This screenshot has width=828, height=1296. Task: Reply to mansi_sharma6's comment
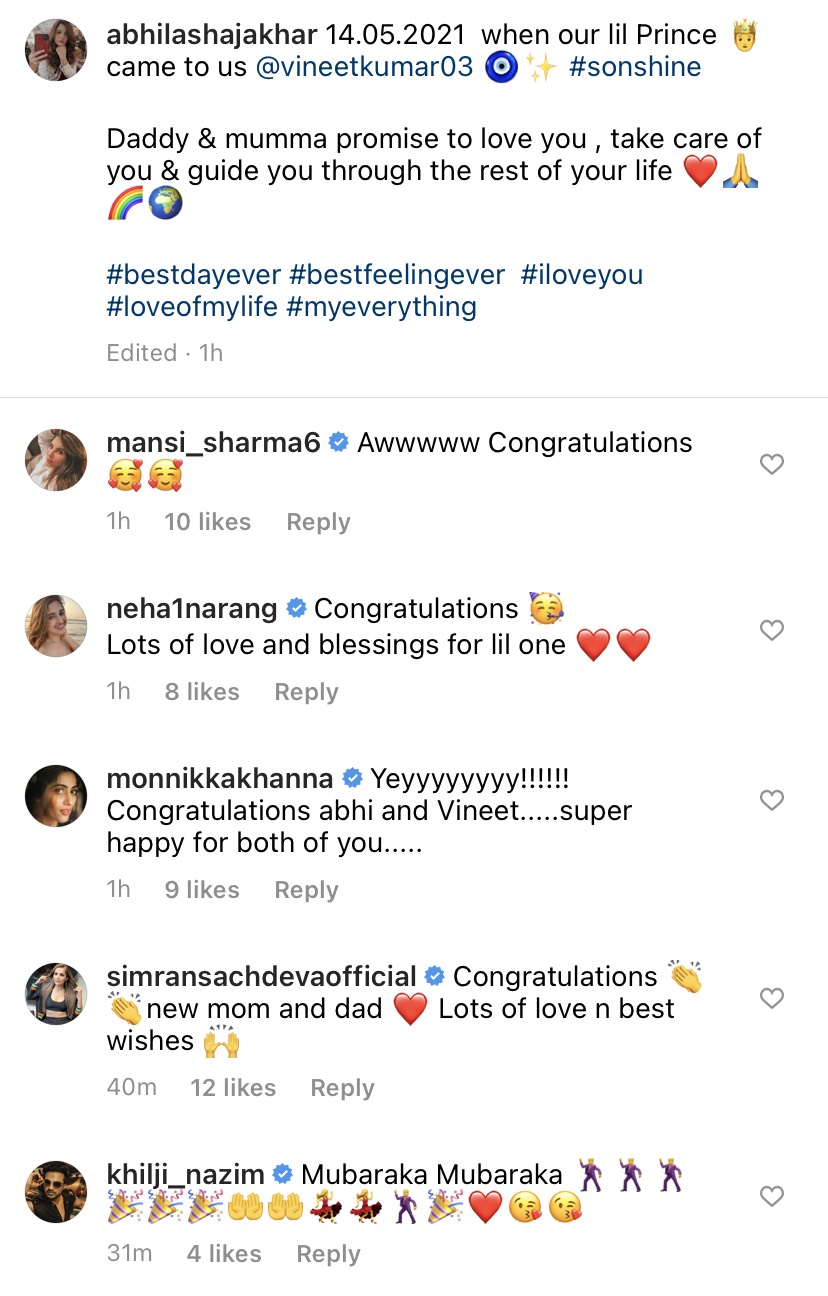click(x=318, y=522)
